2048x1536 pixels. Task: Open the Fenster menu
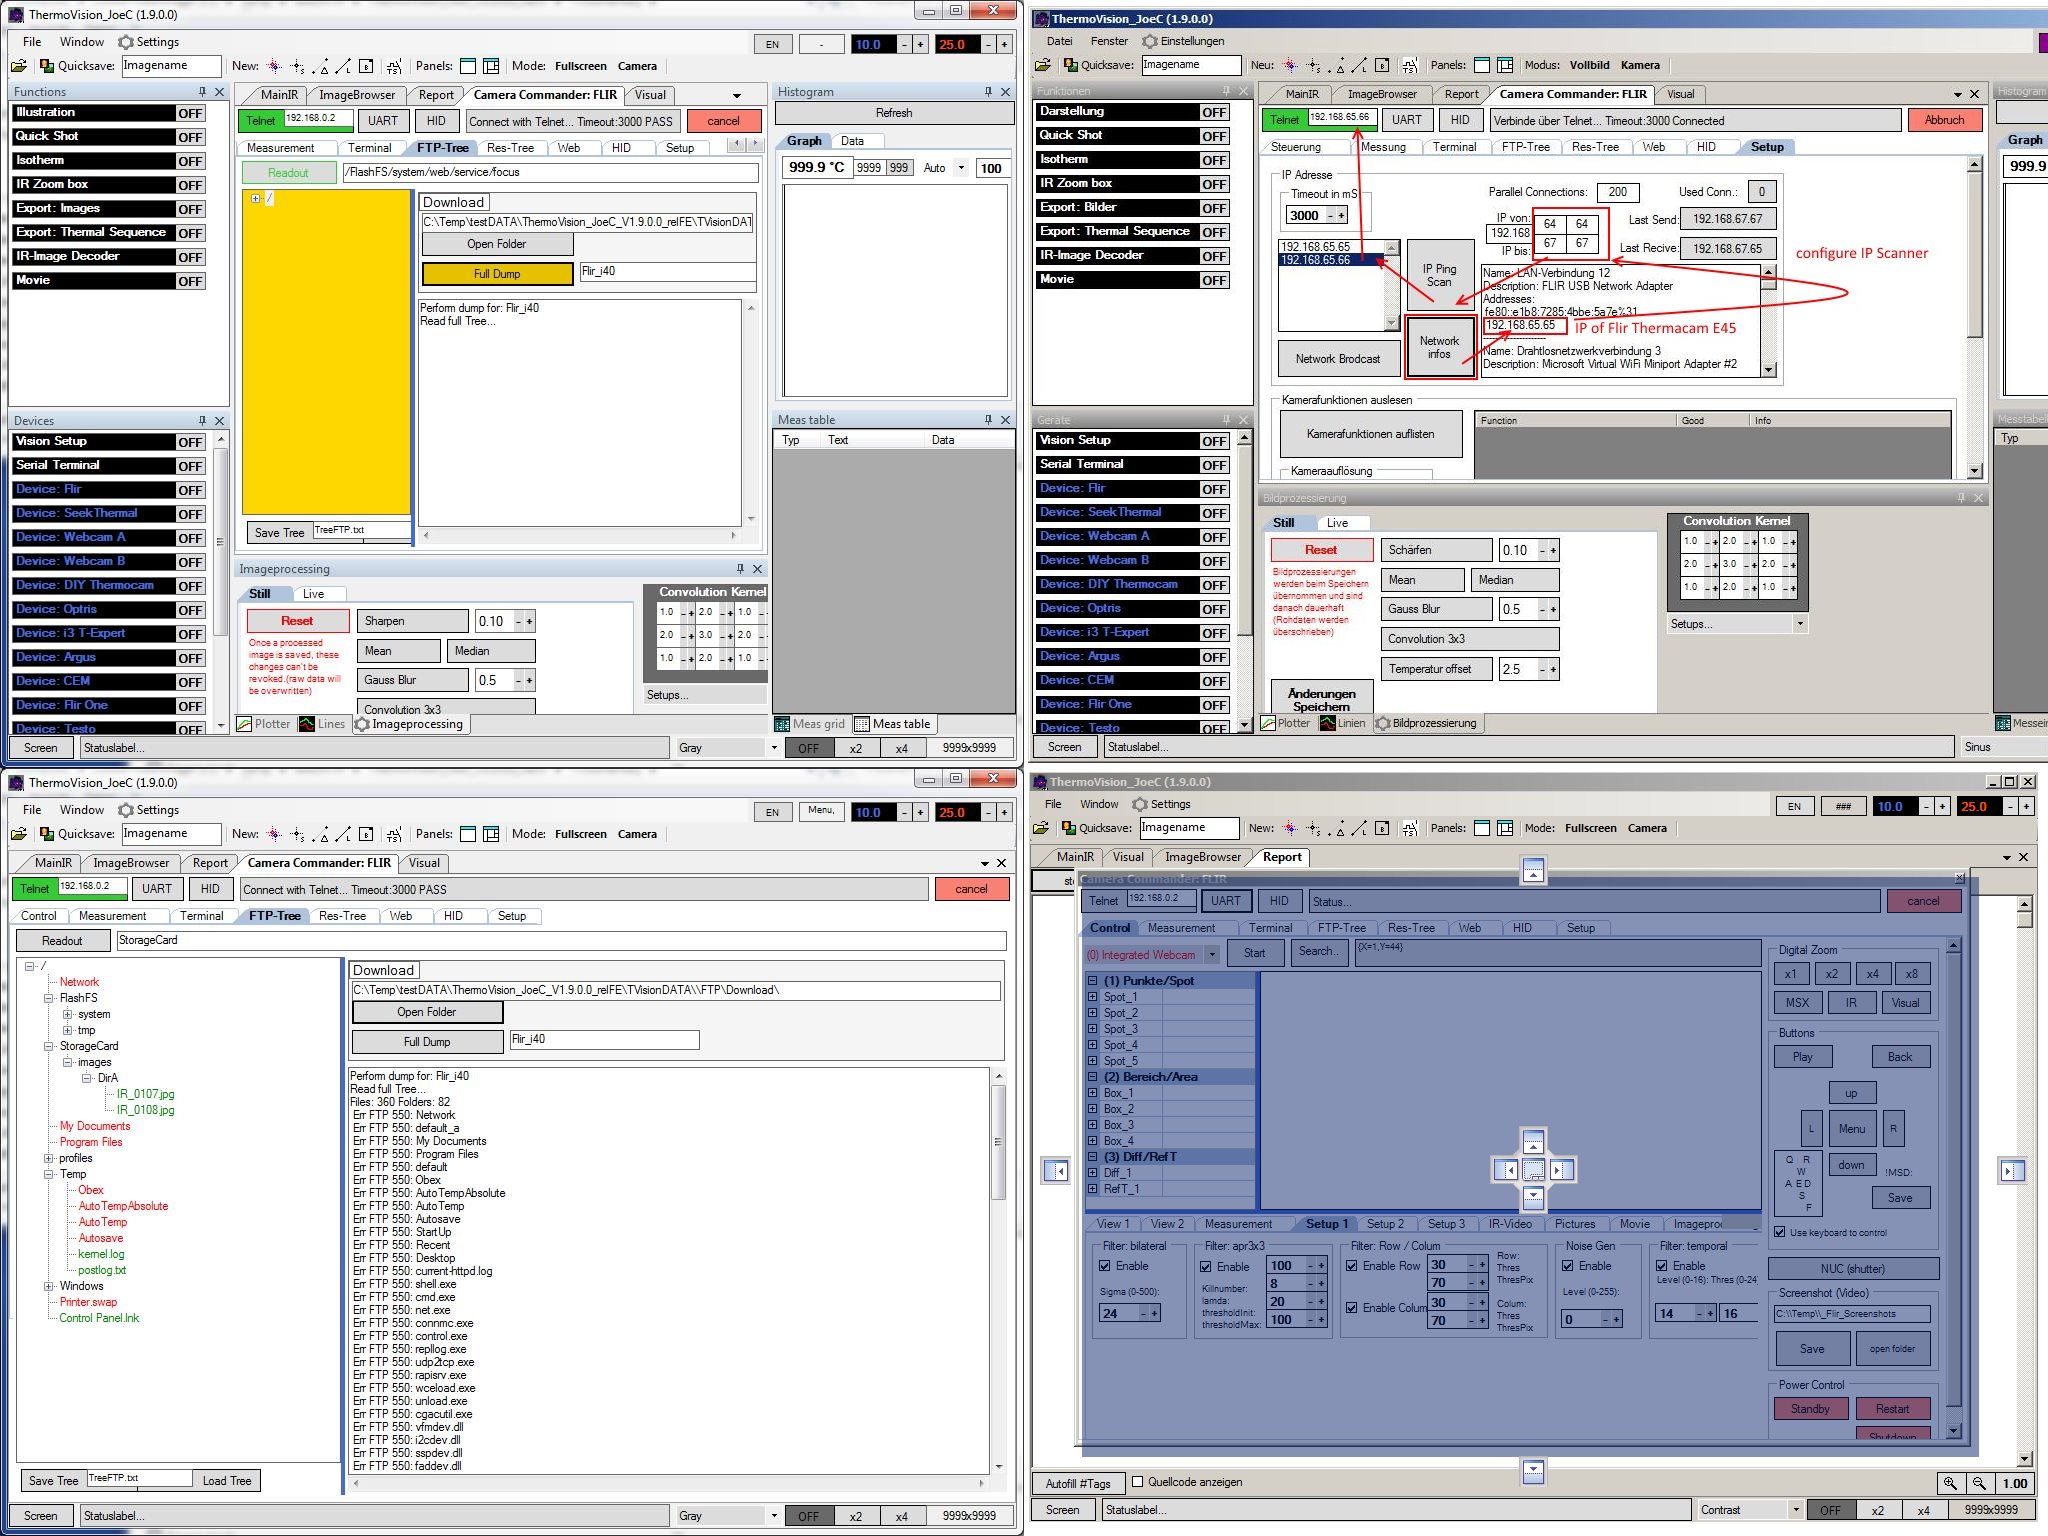click(x=1108, y=41)
